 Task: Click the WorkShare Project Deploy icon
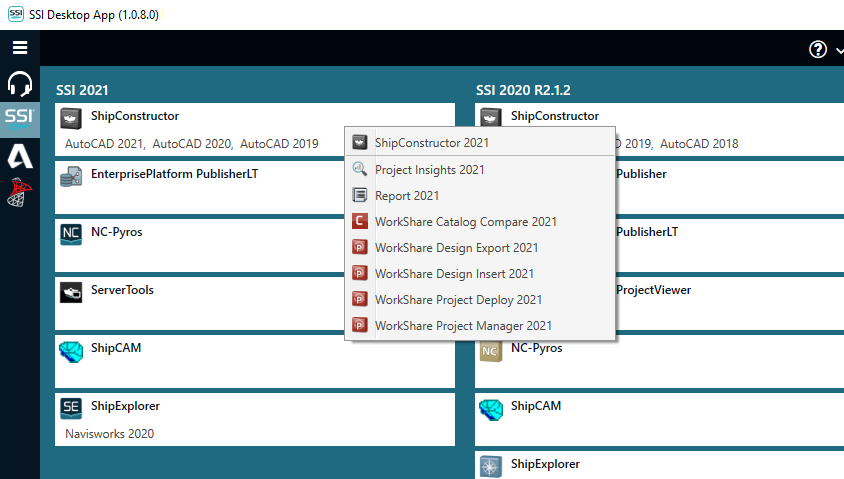coord(360,299)
